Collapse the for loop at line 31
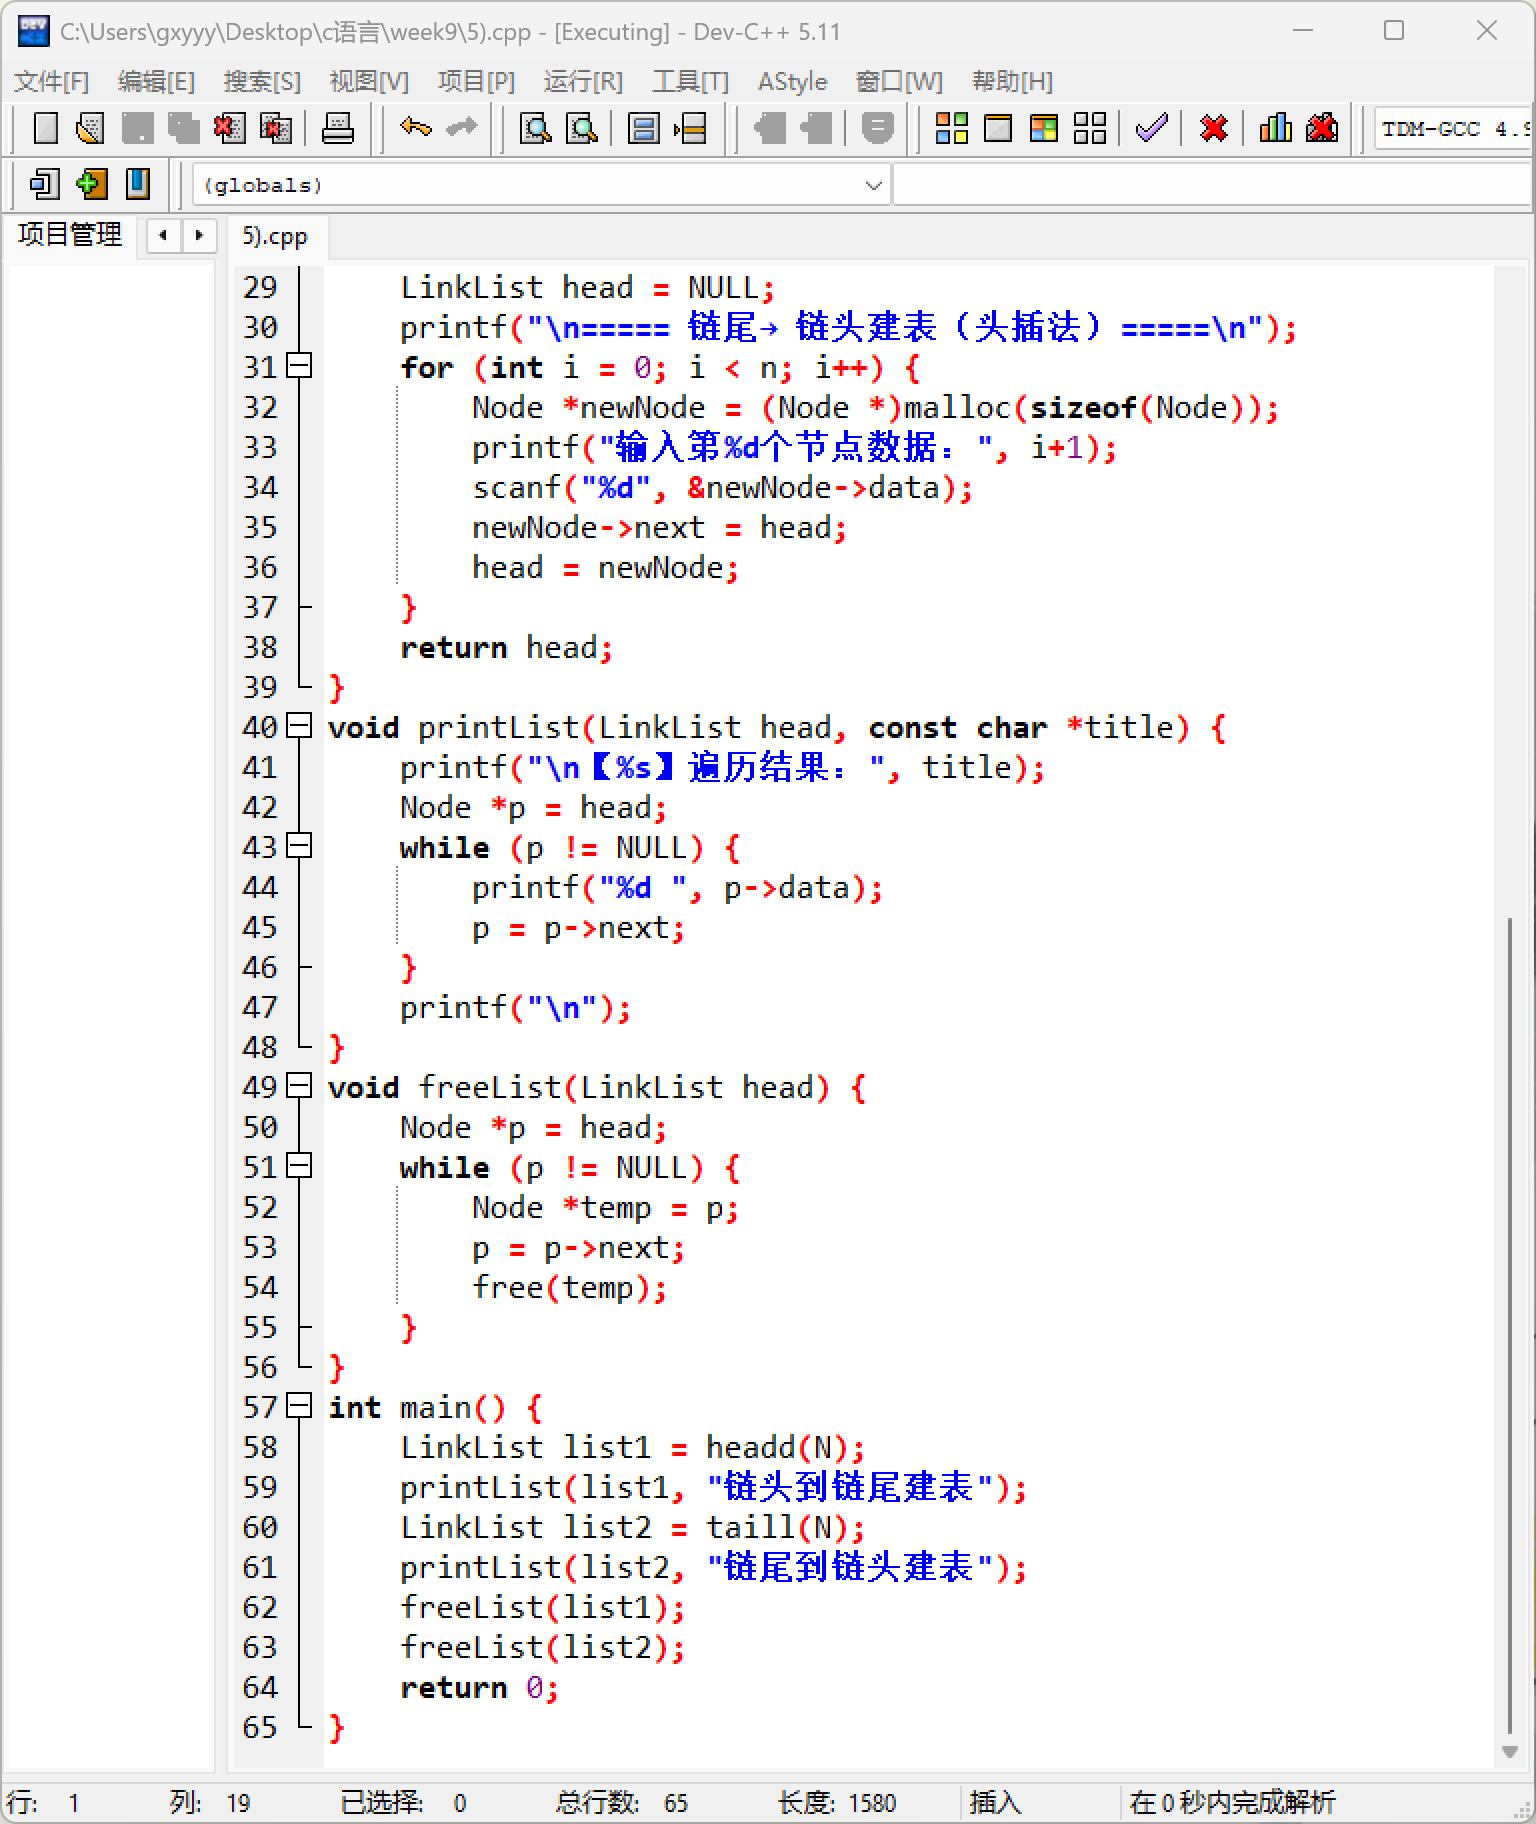1536x1824 pixels. click(299, 366)
